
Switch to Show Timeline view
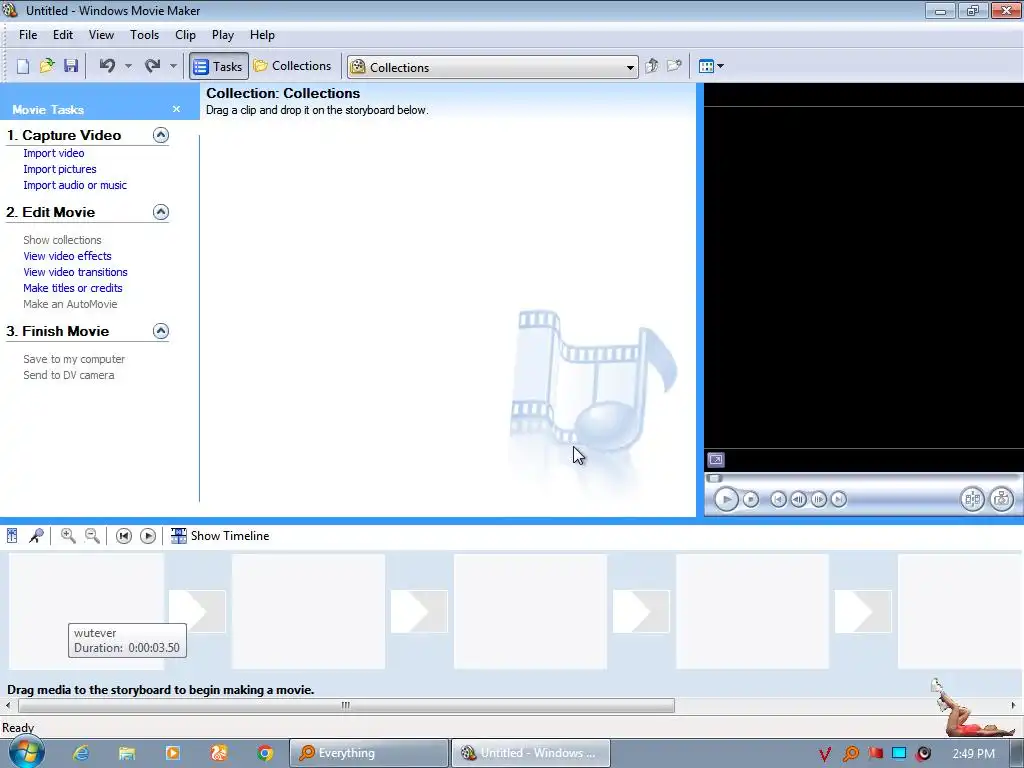(x=219, y=536)
